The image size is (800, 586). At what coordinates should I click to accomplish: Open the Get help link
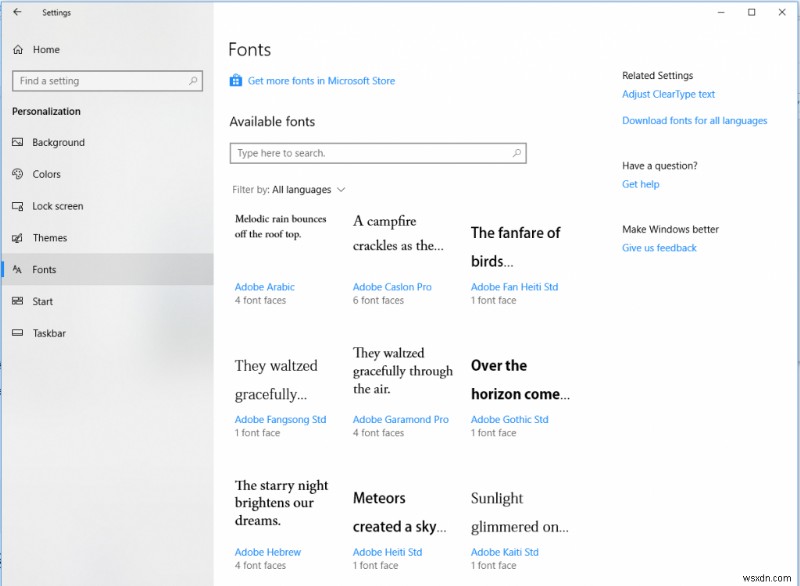coord(640,184)
